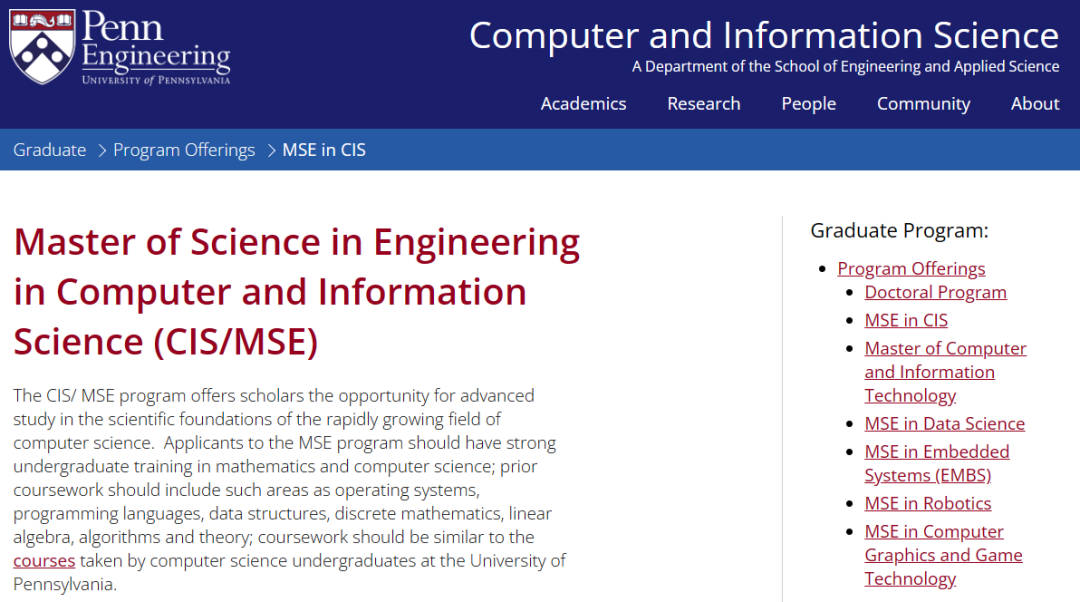
Task: Open the People menu
Action: point(809,104)
